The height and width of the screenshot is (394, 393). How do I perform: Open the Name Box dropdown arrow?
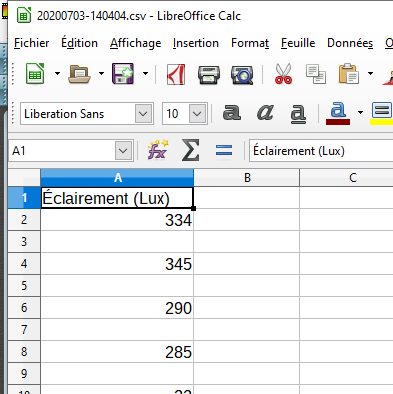pos(123,151)
